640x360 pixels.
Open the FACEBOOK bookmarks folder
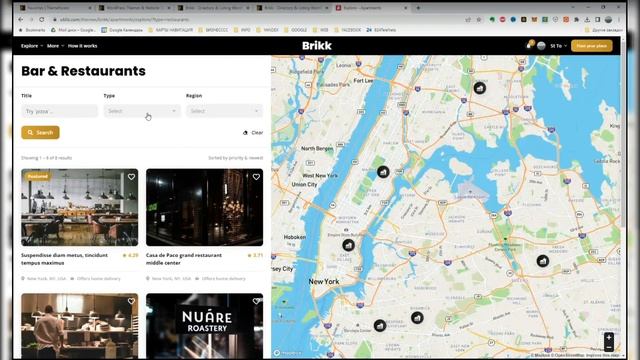click(x=347, y=30)
